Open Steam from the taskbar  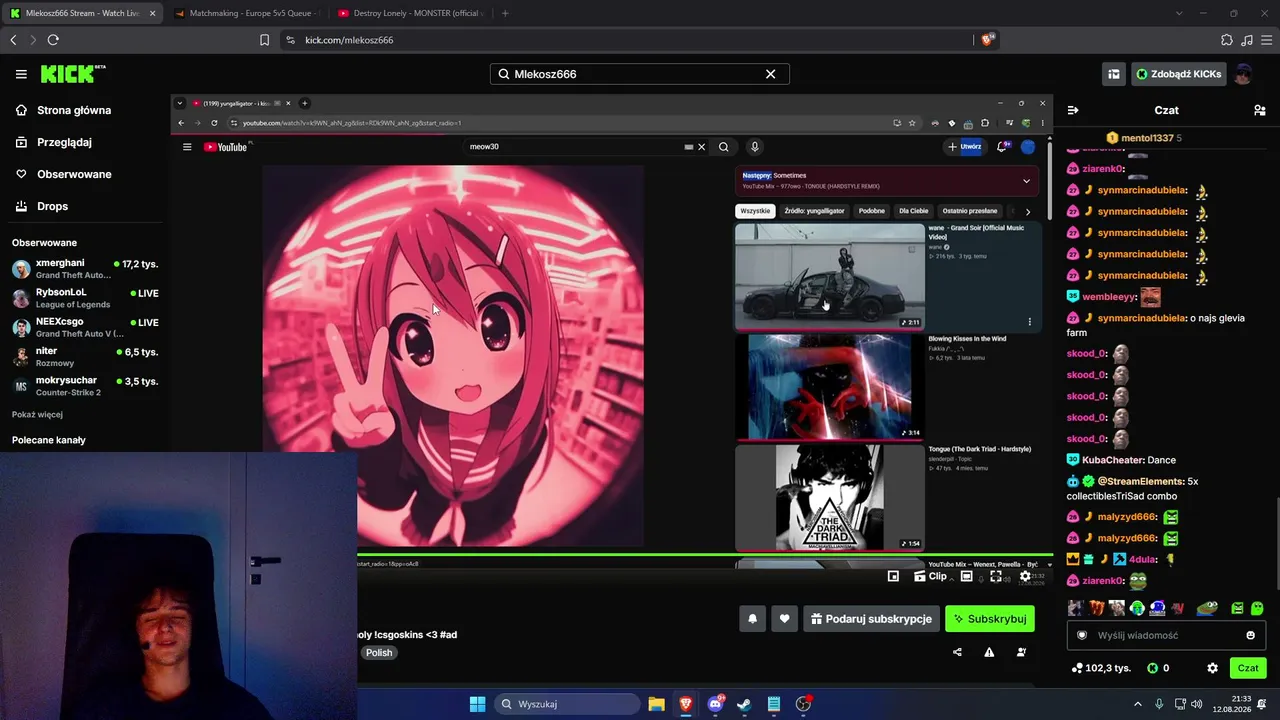coord(744,704)
